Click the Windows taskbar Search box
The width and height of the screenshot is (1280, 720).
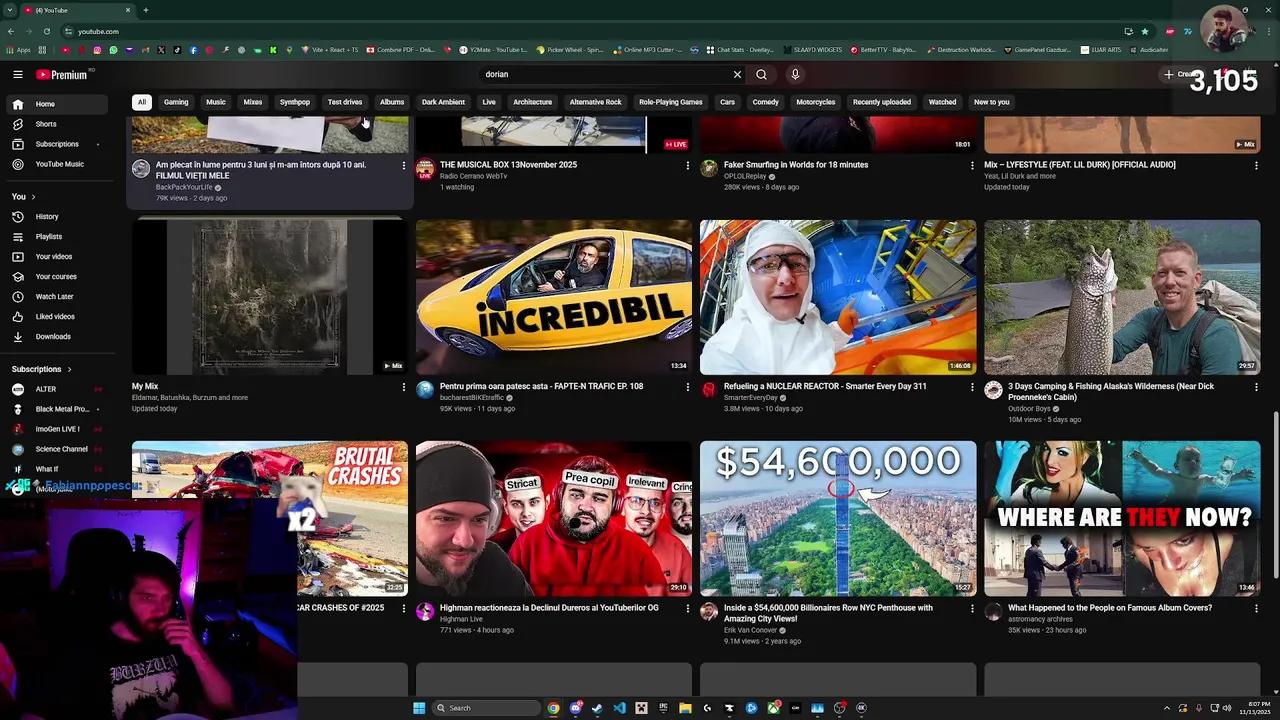click(486, 708)
